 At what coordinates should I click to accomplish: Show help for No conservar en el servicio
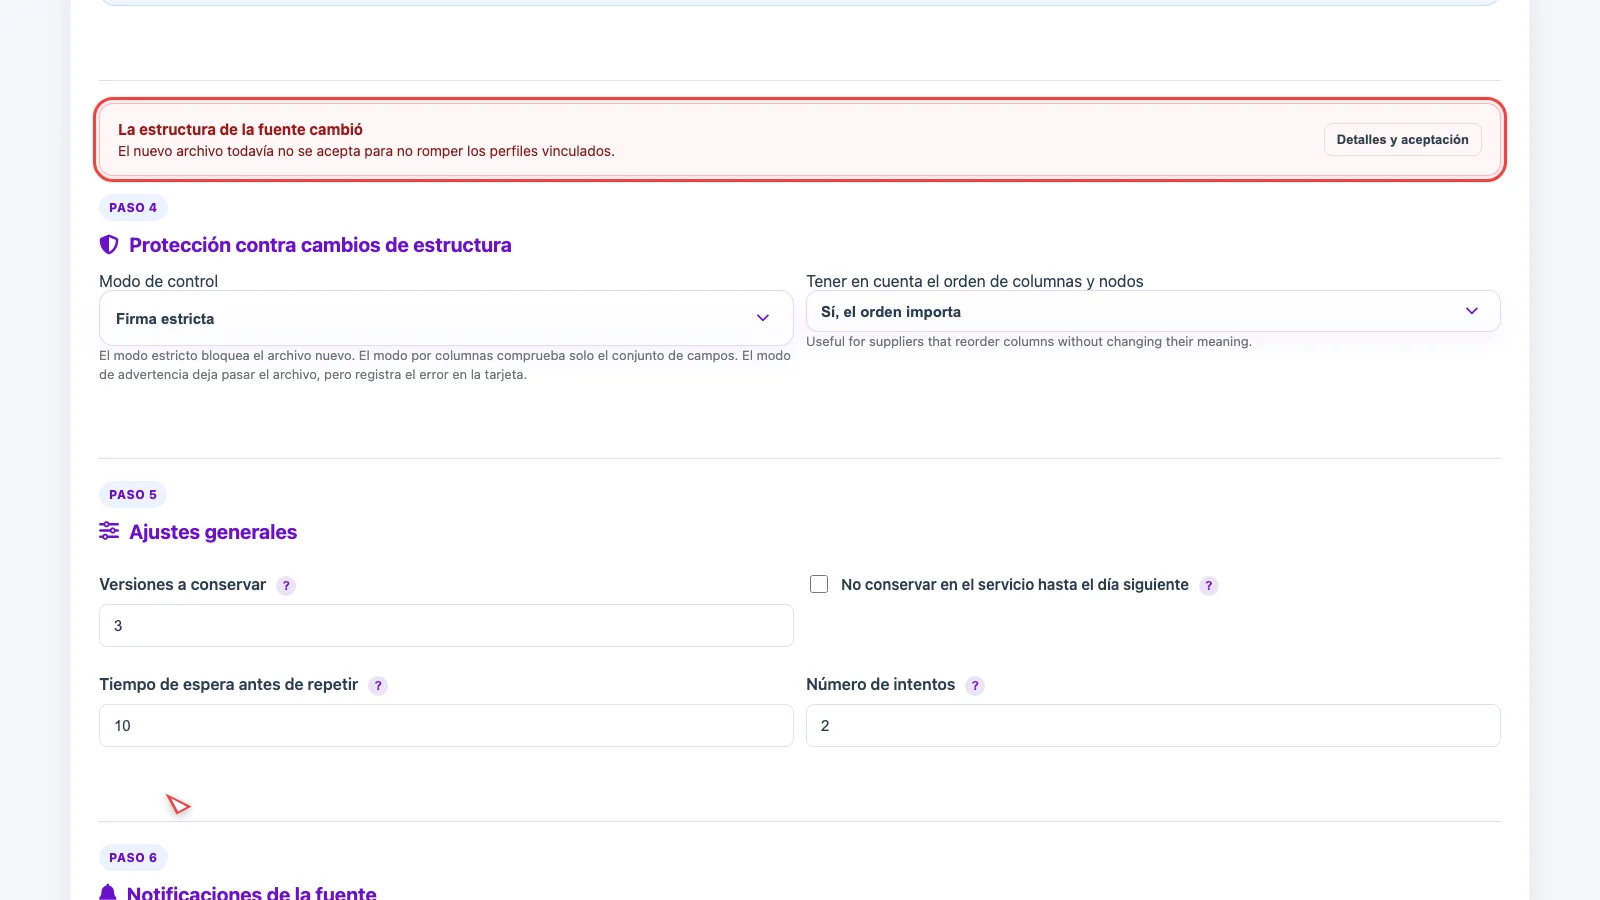(x=1209, y=586)
